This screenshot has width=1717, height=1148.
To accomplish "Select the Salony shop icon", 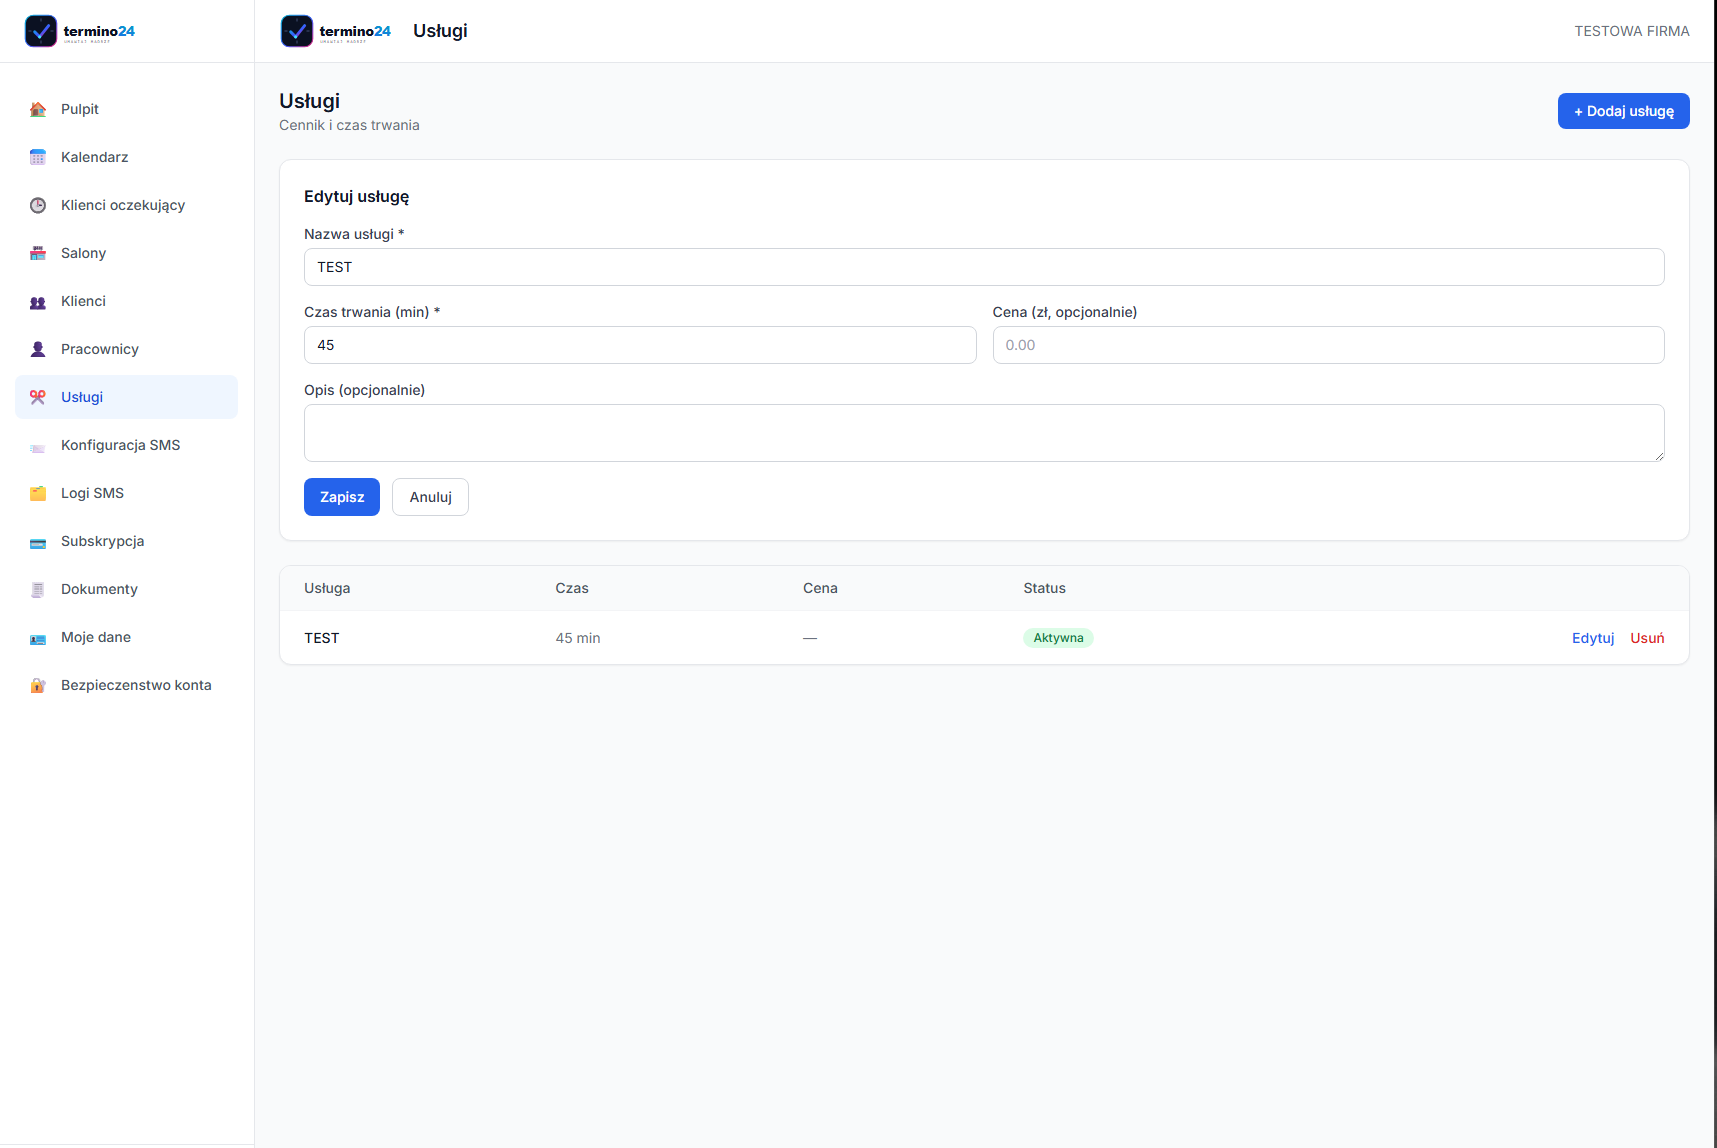I will (38, 253).
